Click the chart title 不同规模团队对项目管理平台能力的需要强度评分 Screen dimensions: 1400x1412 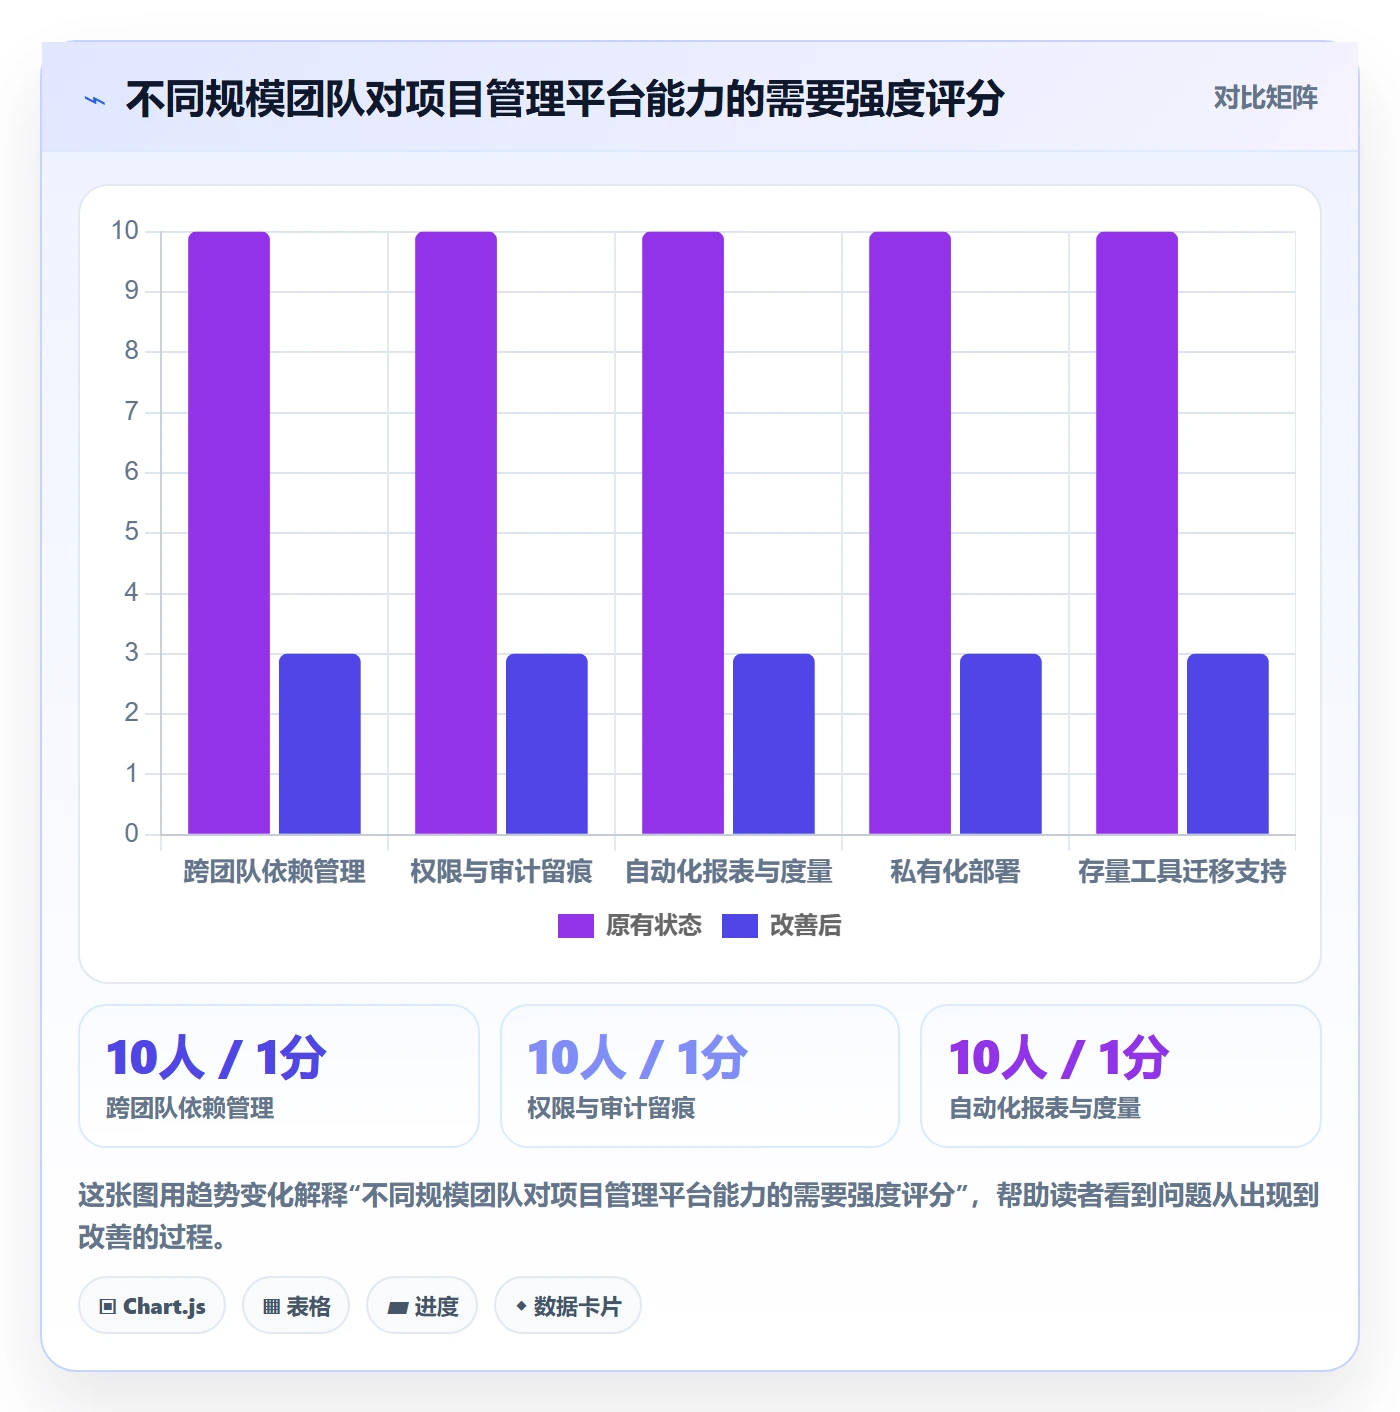click(564, 99)
